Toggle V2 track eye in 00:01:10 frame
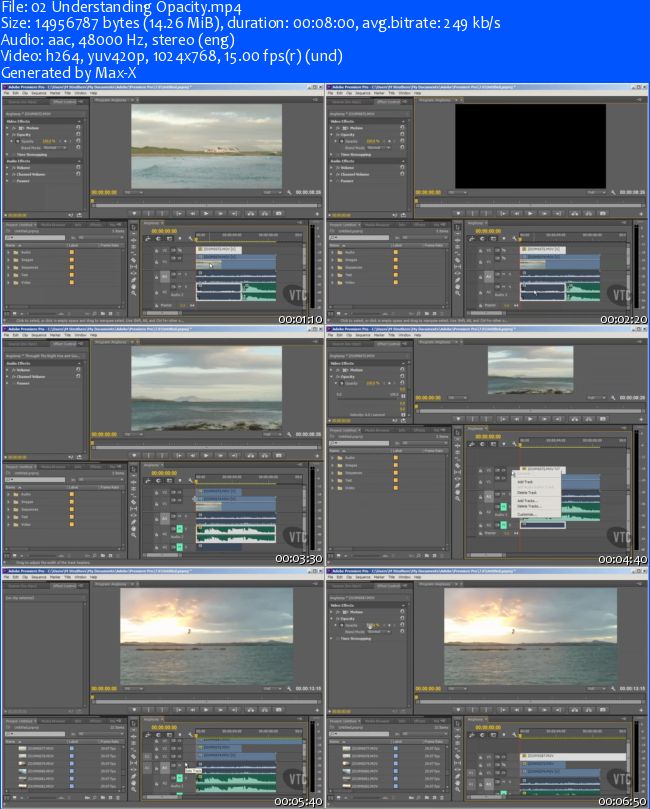Screen dimensions: 650x809 tap(173, 251)
